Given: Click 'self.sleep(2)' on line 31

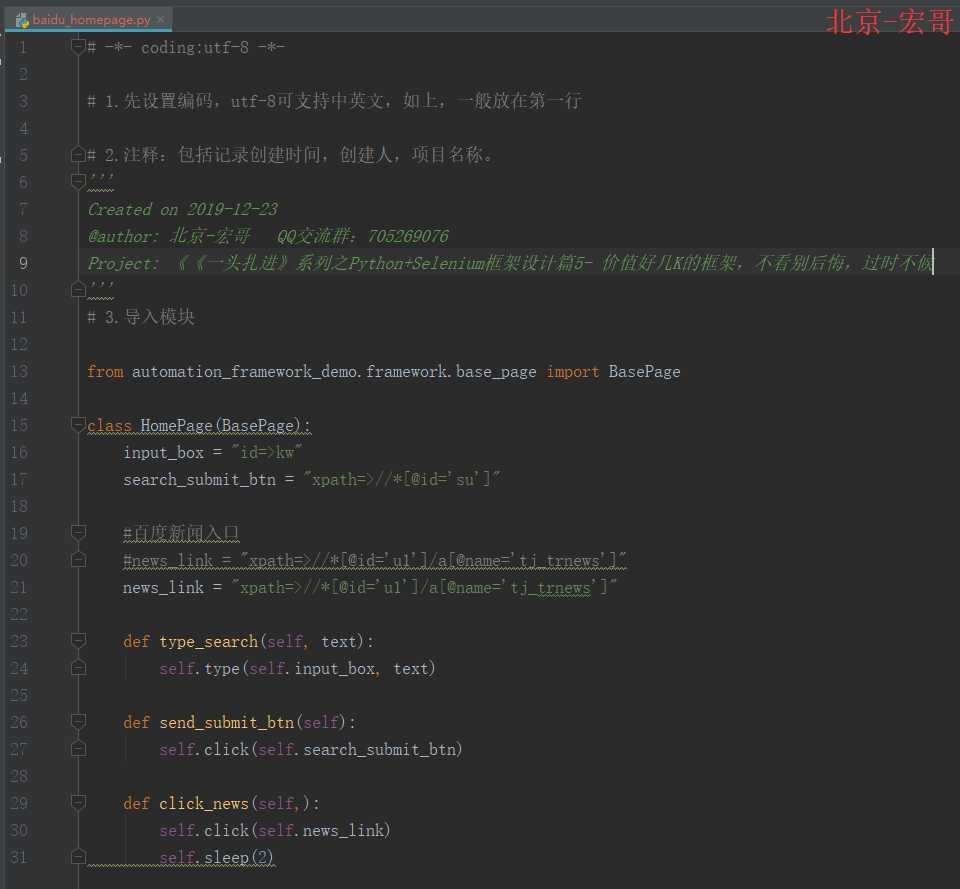Looking at the screenshot, I should click(216, 857).
